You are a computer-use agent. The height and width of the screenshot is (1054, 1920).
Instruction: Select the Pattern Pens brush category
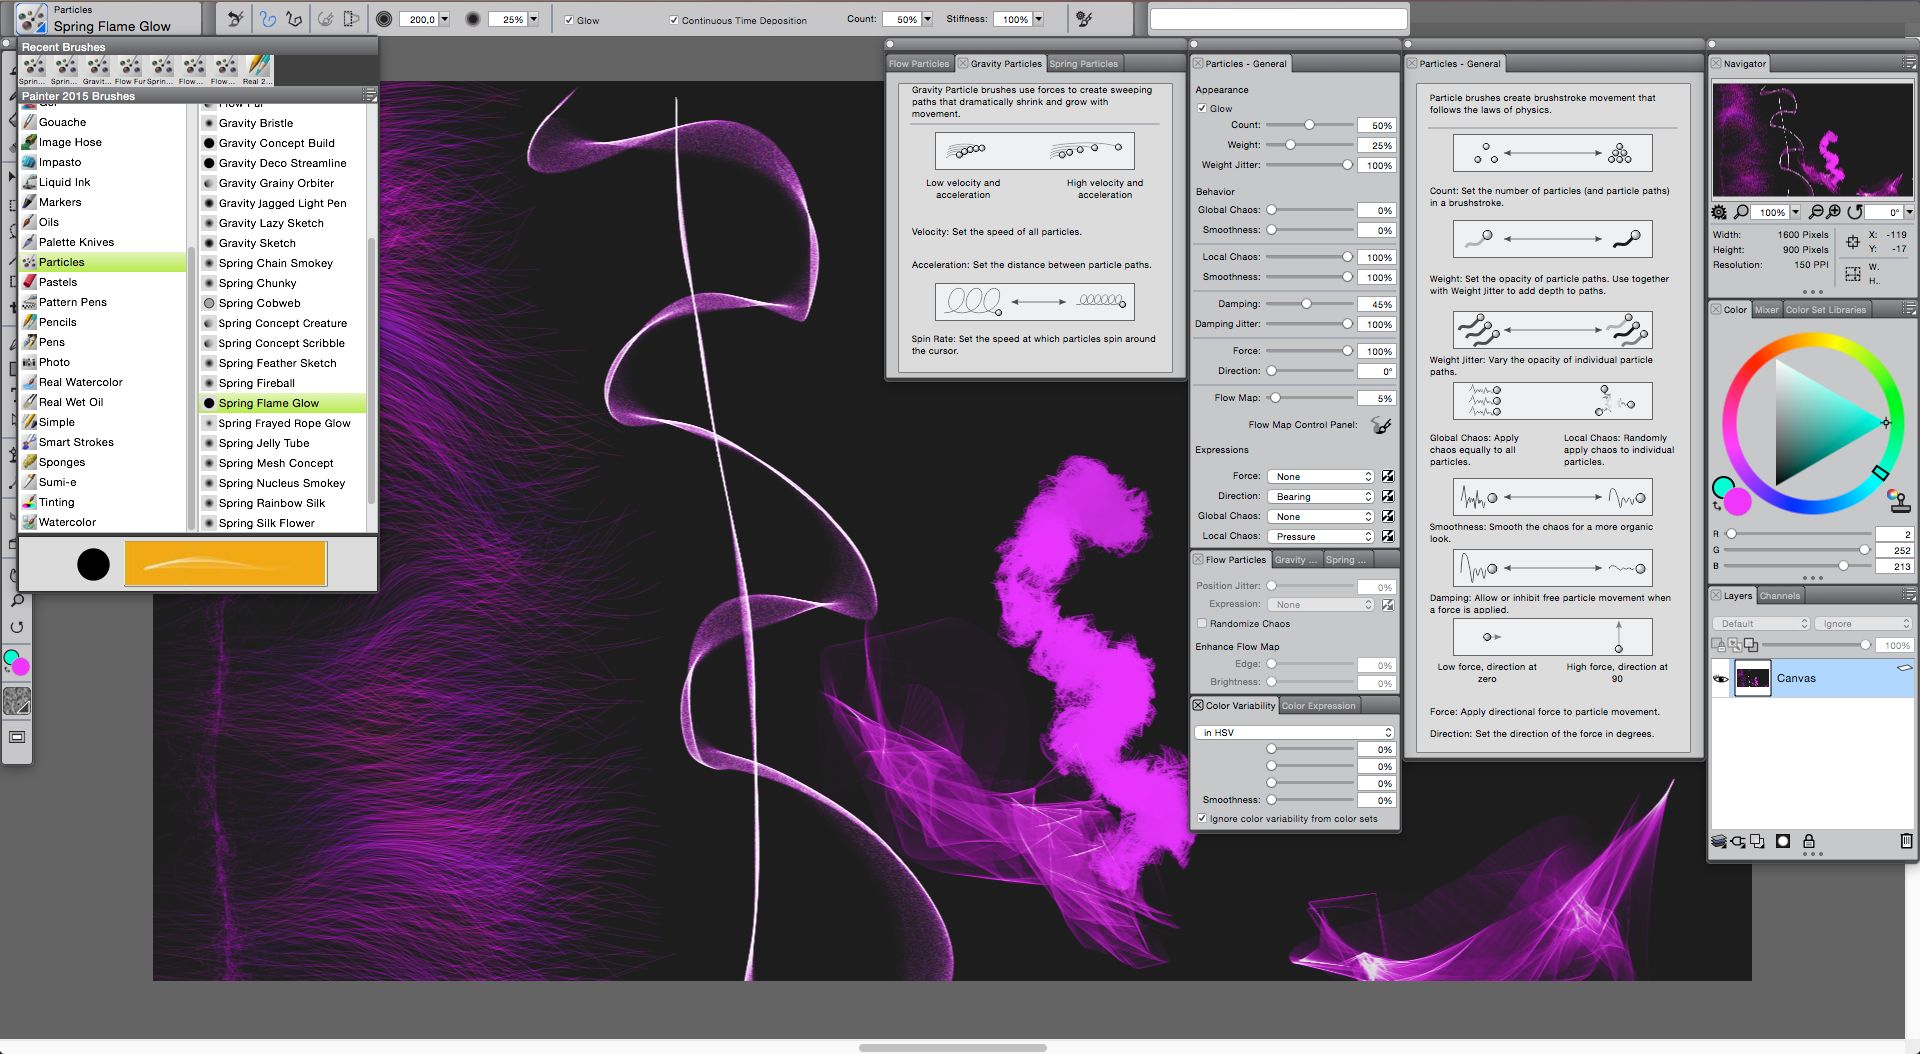[103, 302]
